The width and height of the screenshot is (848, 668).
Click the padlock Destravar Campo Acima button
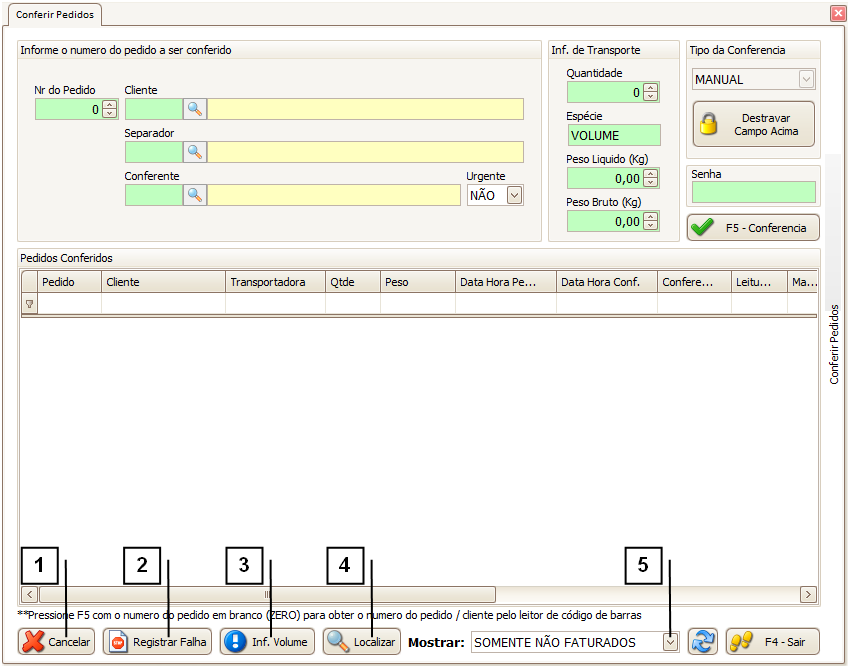[753, 124]
